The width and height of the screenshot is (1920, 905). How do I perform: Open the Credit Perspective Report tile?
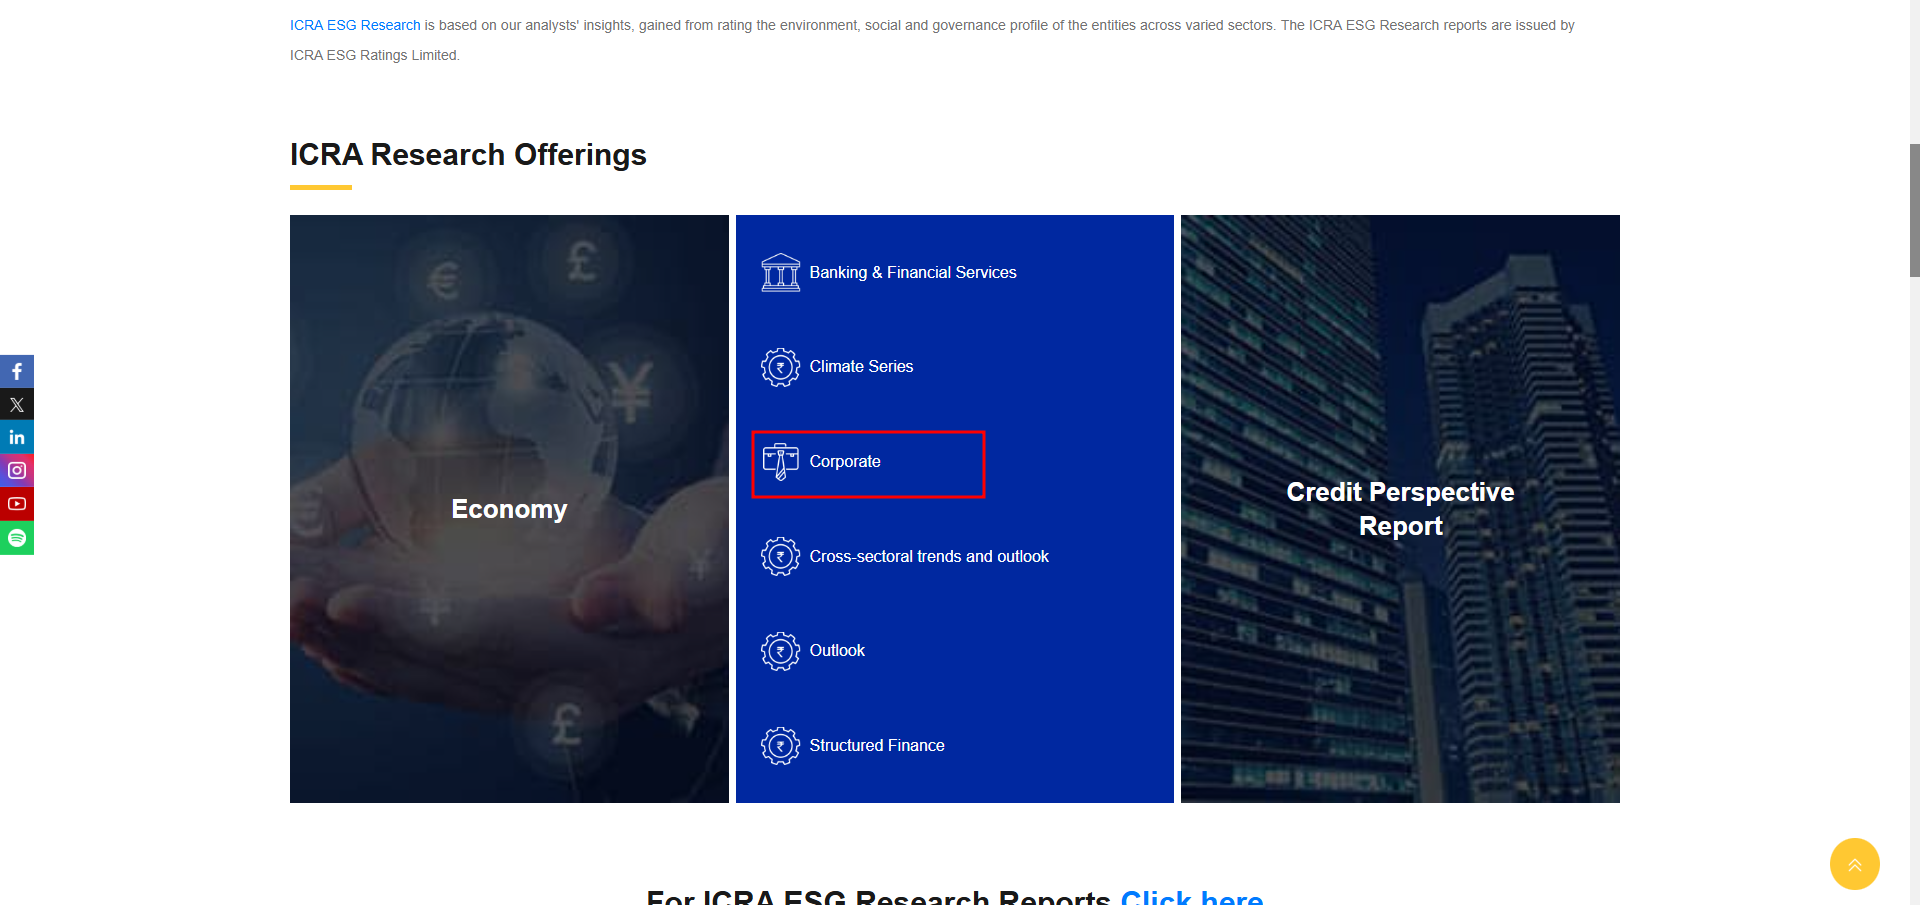(1400, 509)
